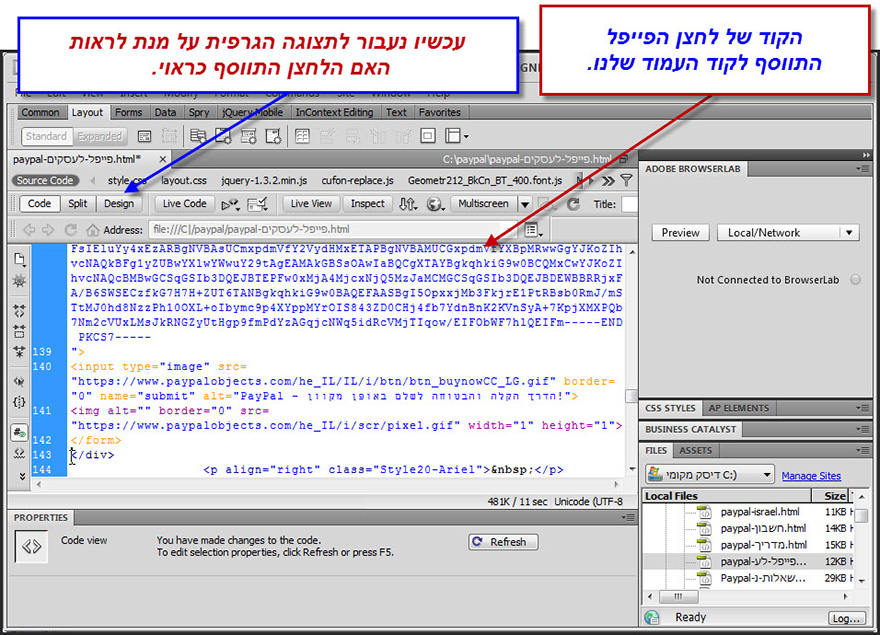Open the site drive dropdown
880x635 pixels.
click(709, 475)
